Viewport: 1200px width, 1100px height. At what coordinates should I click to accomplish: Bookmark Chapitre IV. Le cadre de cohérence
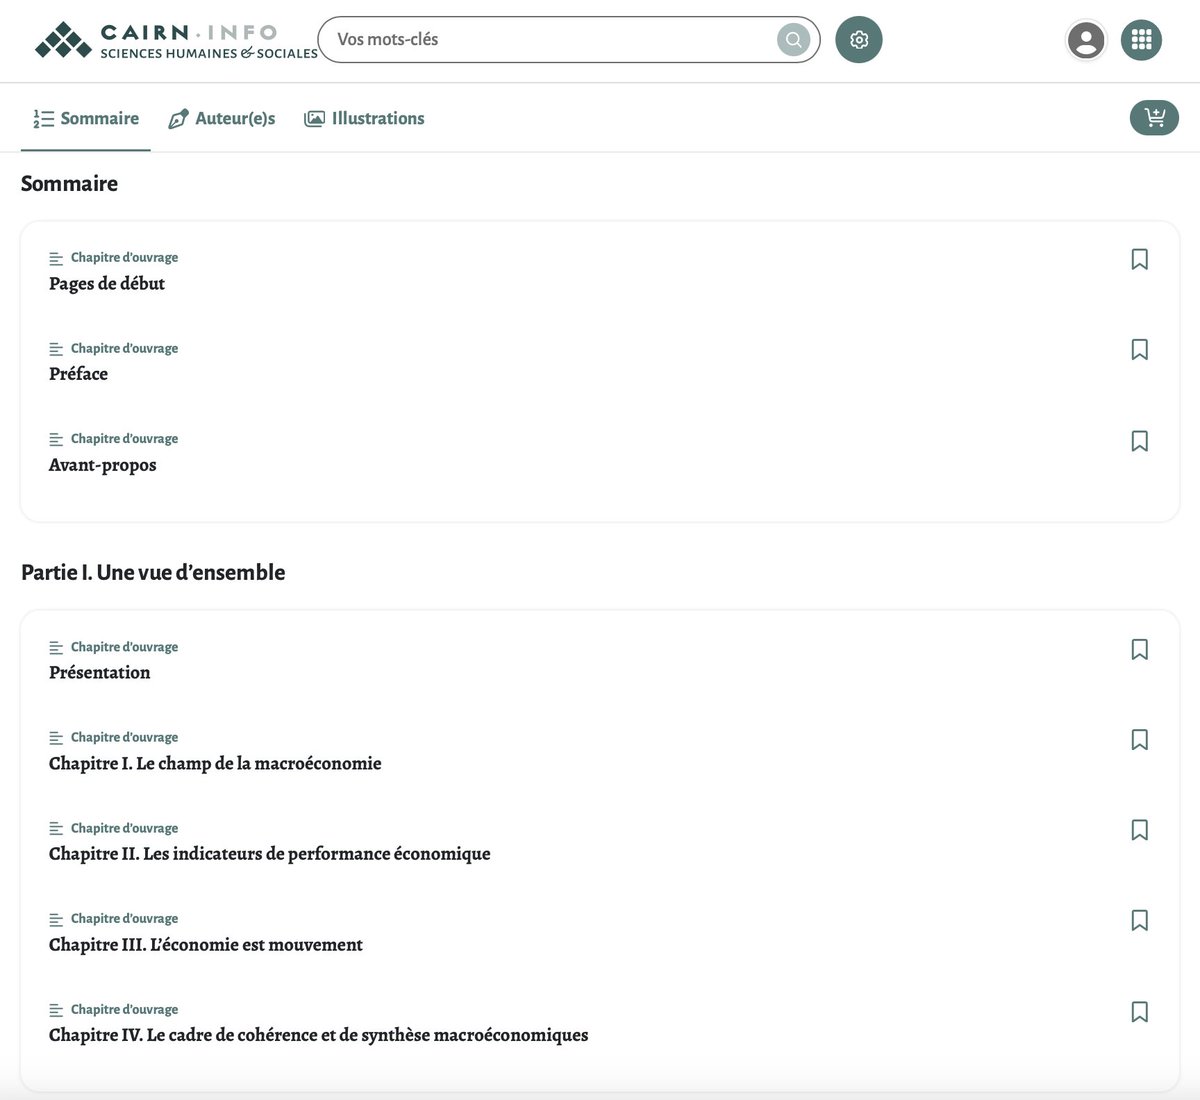(1139, 1011)
